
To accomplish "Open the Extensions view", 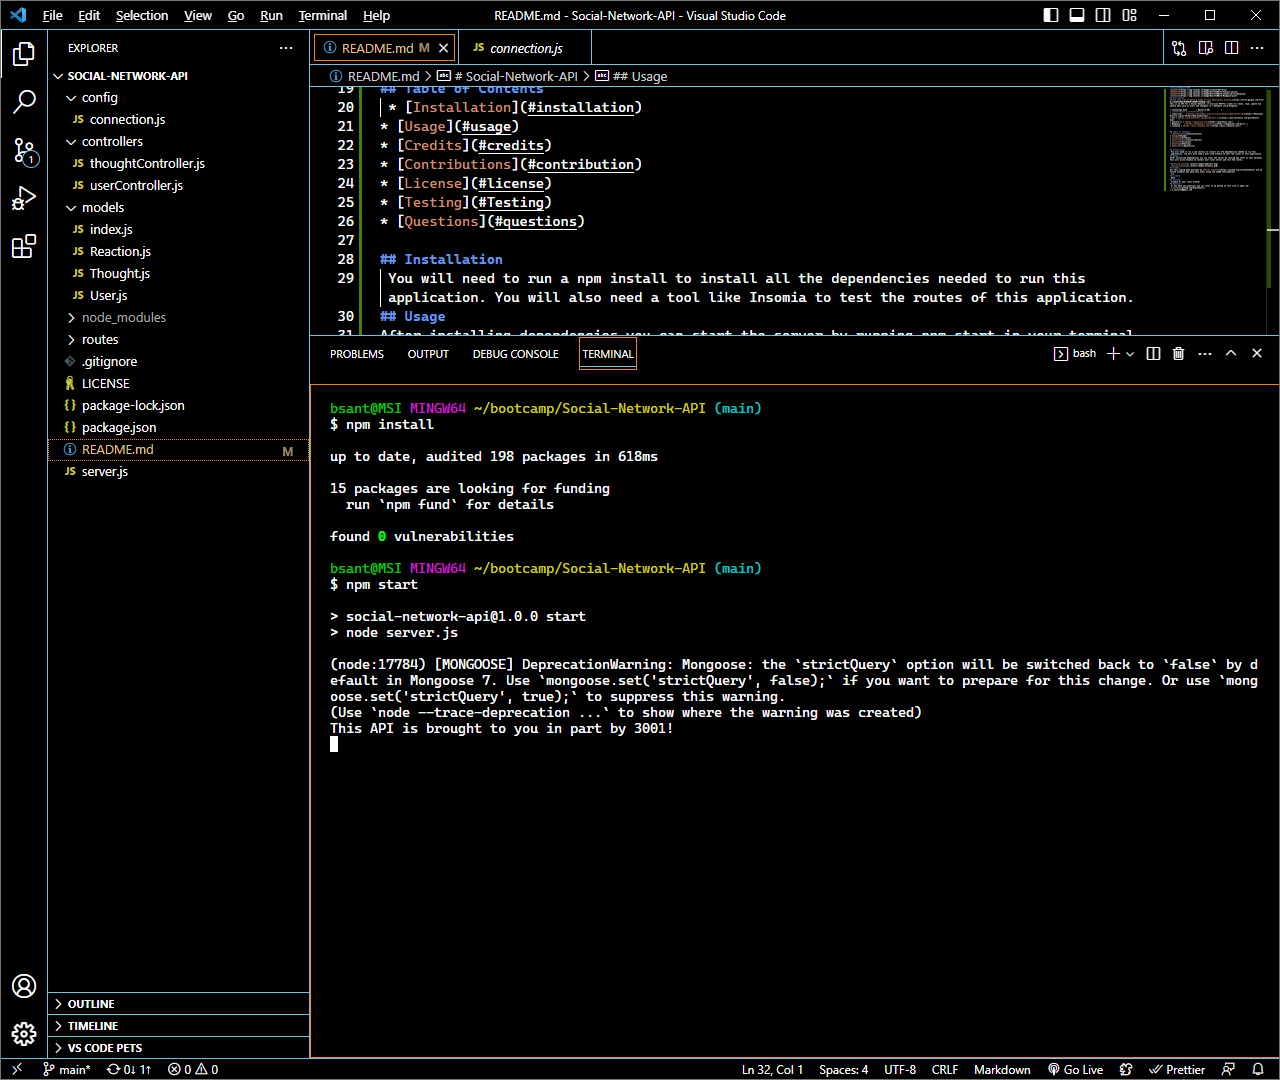I will (24, 246).
